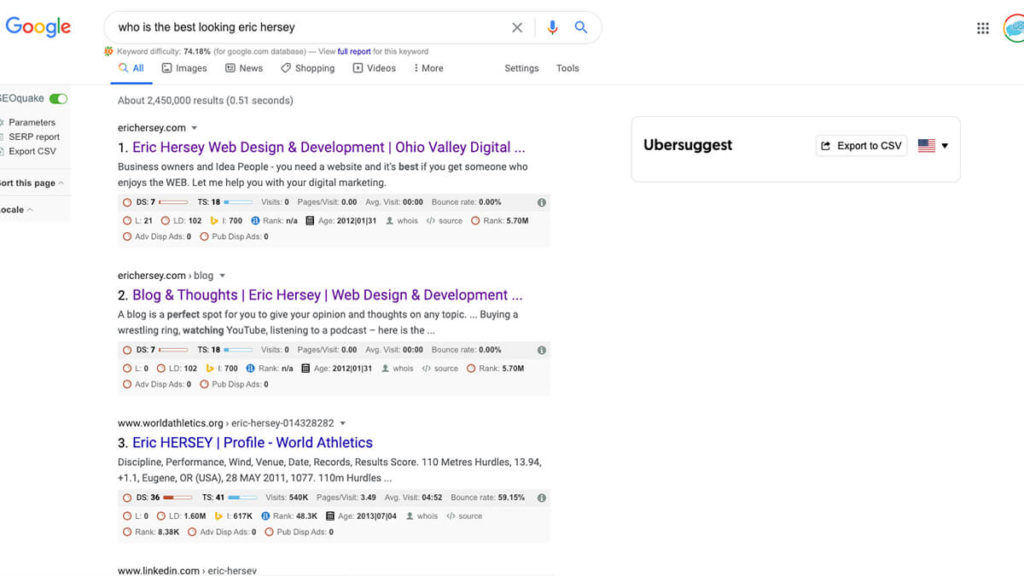Click info icon in World Athletics SEOquake bar
Viewport: 1024px width, 576px height.
(x=541, y=497)
